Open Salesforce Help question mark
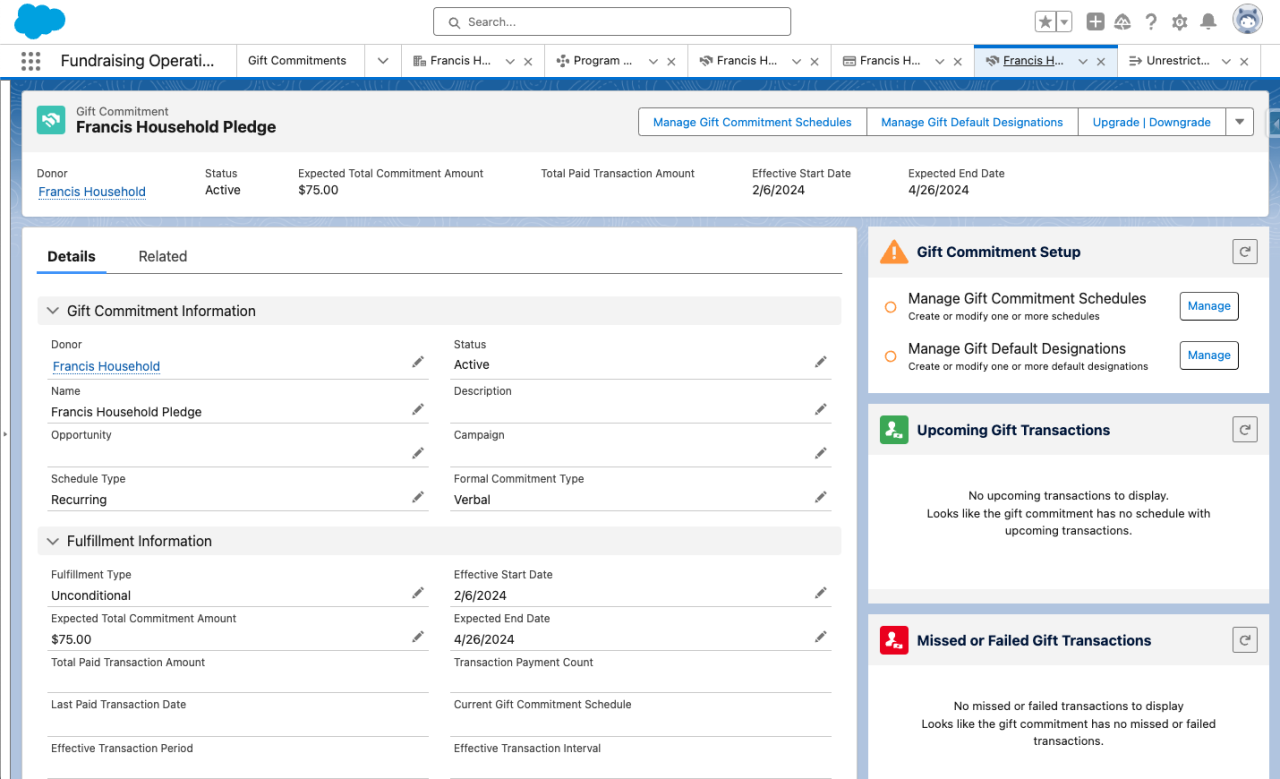Screen dimensions: 1280x779 point(1151,22)
